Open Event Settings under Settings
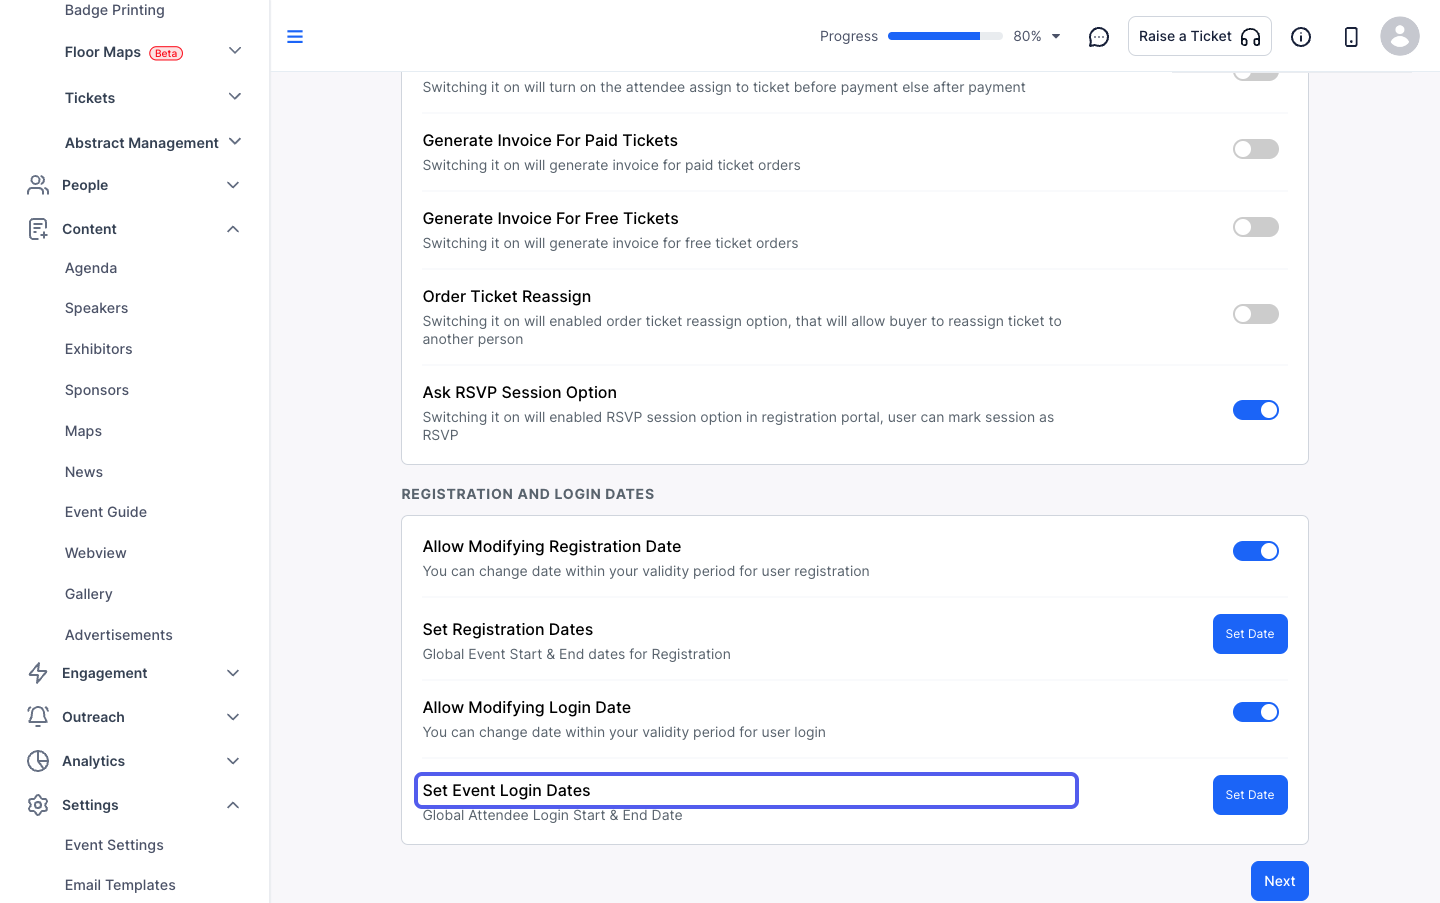The image size is (1440, 903). [114, 845]
